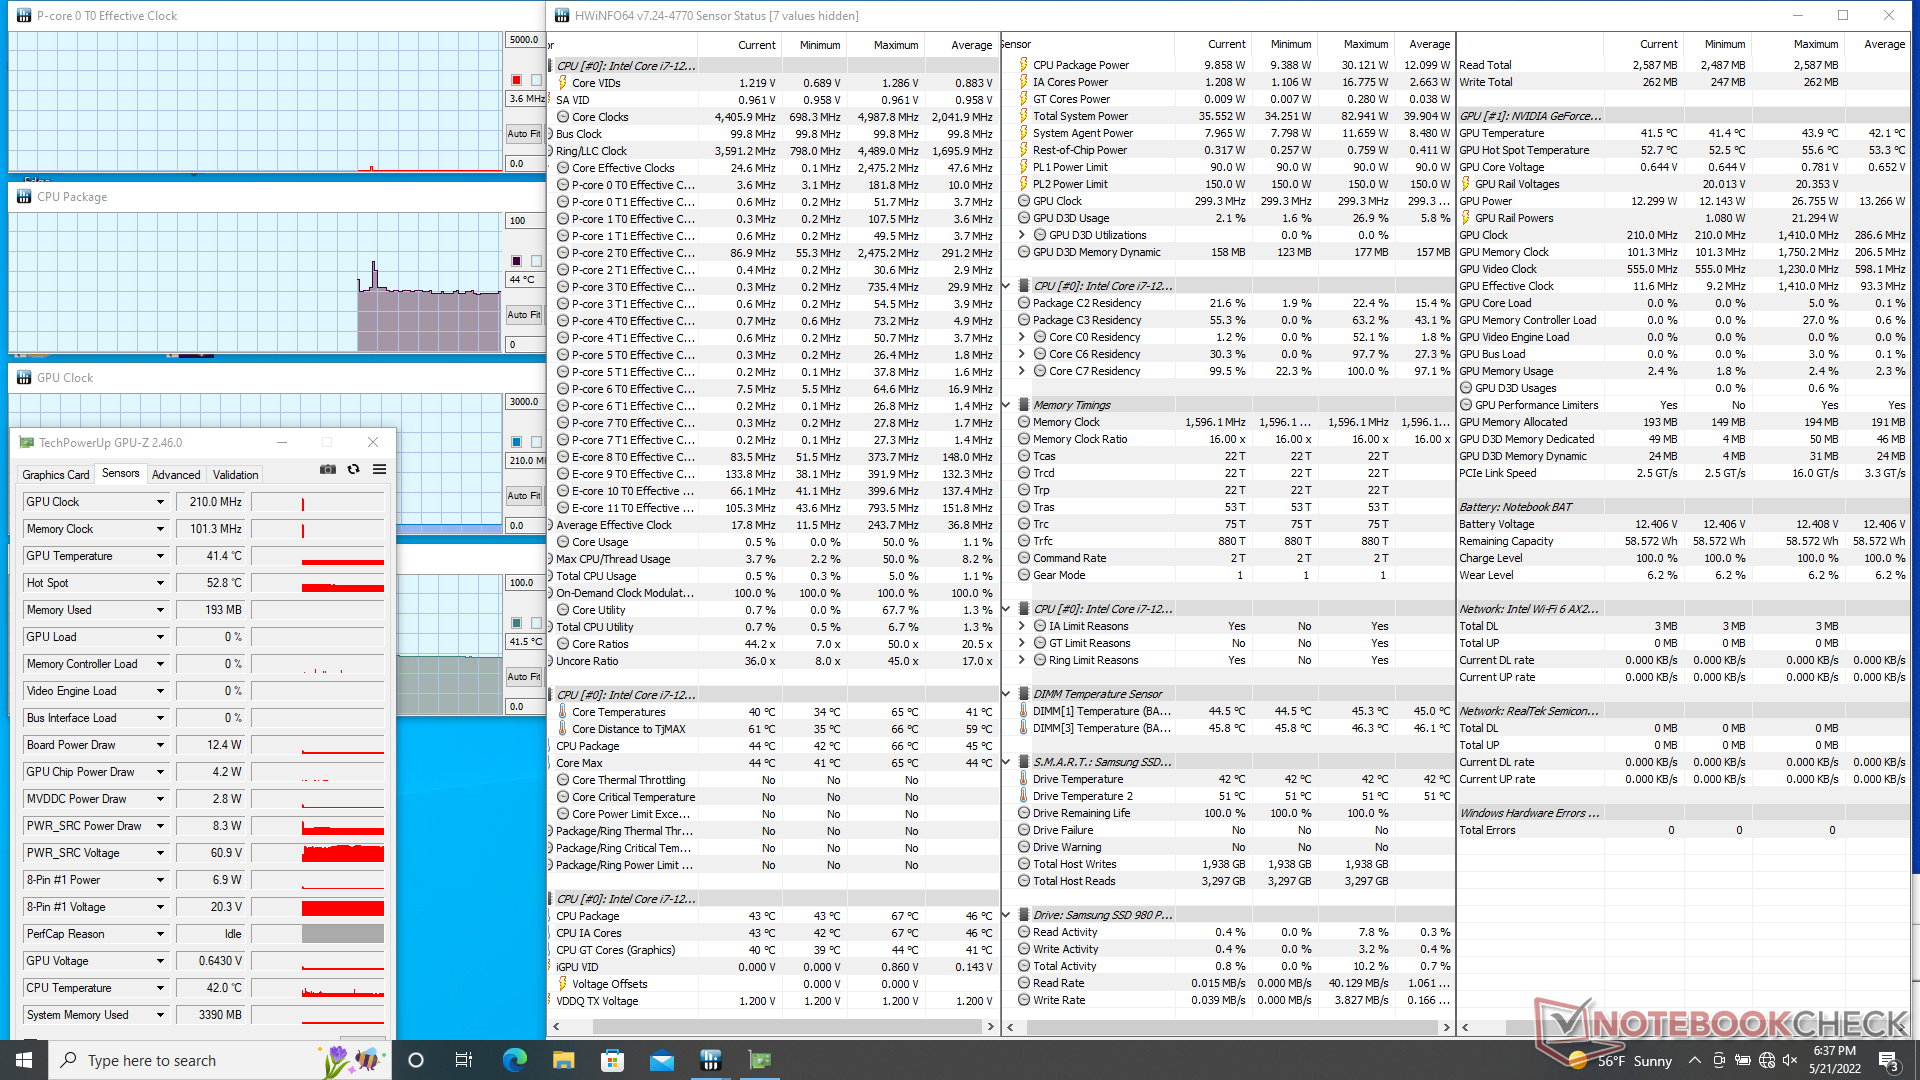Open the Validation tab in GPU-Z
The height and width of the screenshot is (1080, 1920).
pos(236,475)
